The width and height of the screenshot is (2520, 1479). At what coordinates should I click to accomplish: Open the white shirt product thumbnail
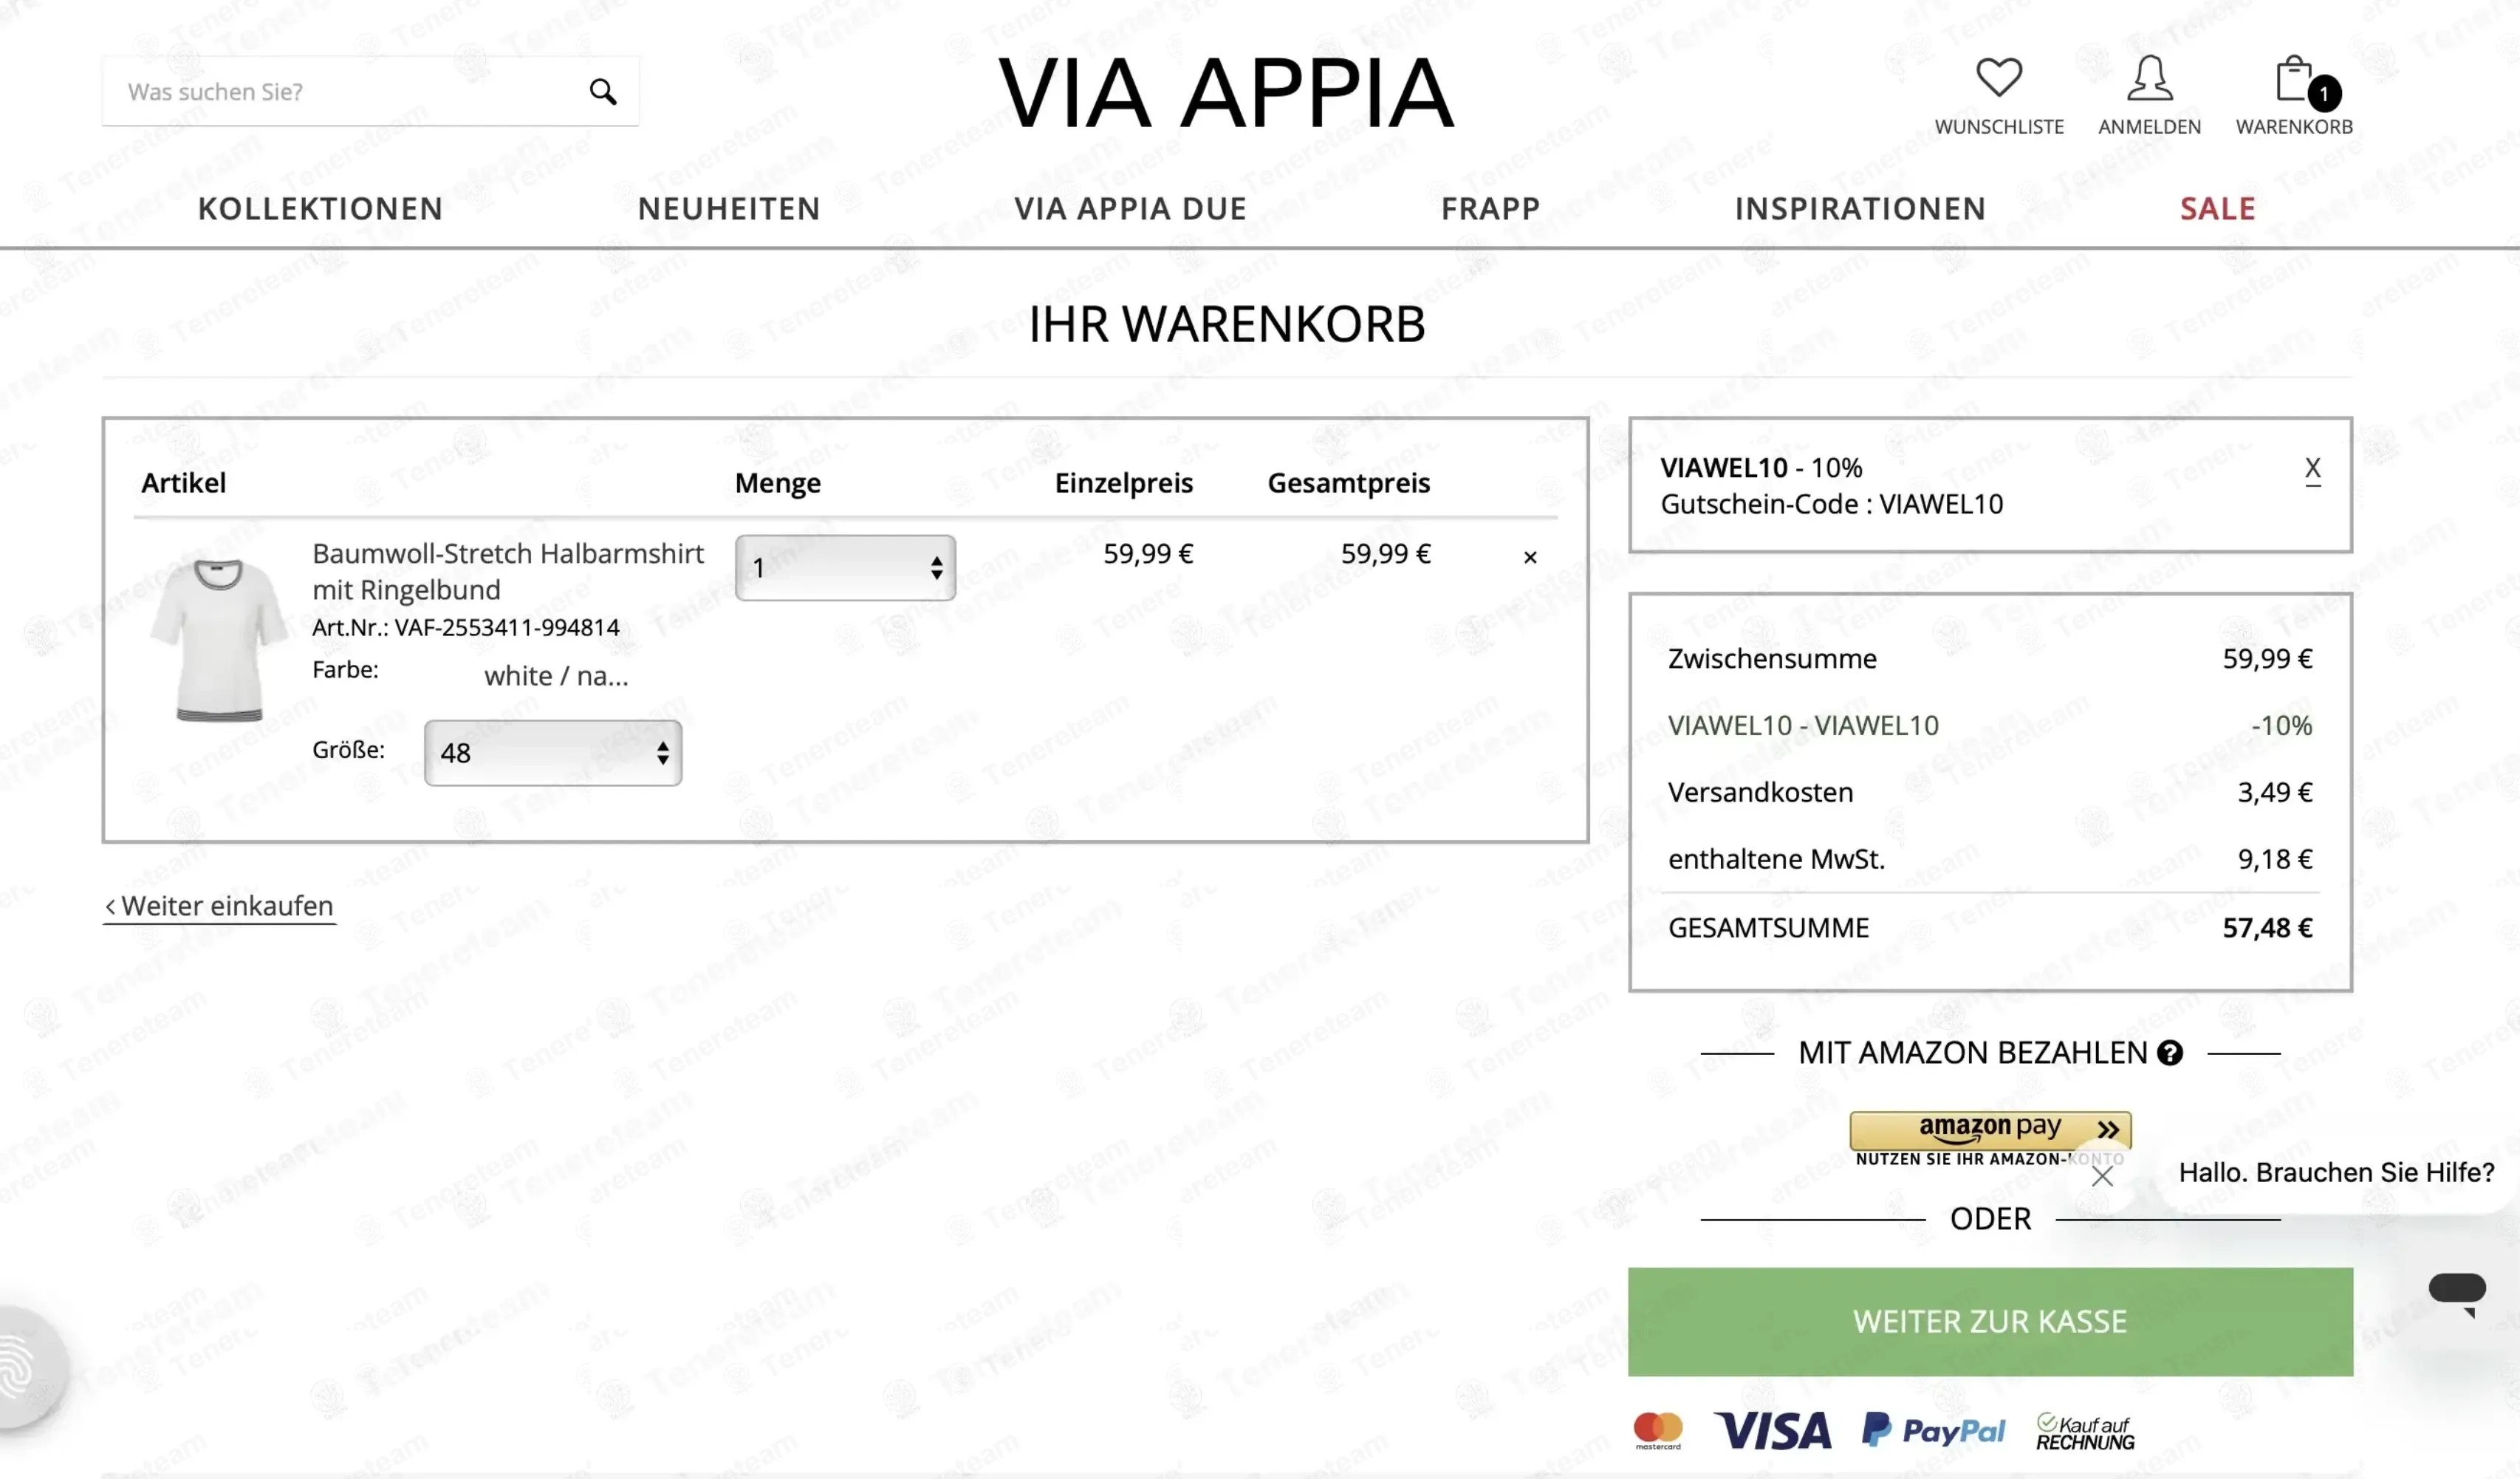point(219,639)
